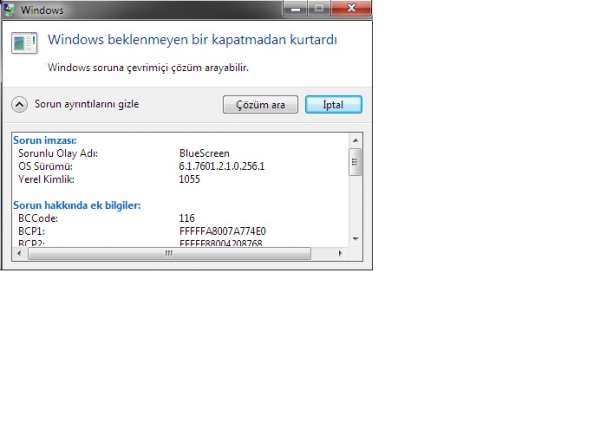Select the 6.1.7601.2.1.0.256.1 version value
The width and height of the screenshot is (600, 442).
(222, 166)
